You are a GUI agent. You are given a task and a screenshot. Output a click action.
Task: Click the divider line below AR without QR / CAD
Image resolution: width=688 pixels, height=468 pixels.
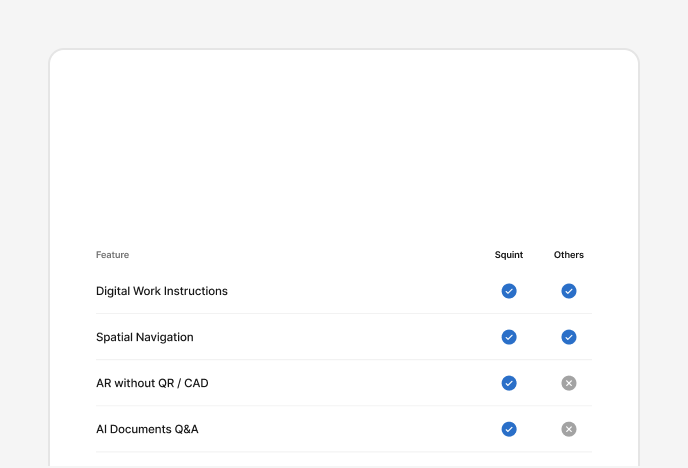344,406
